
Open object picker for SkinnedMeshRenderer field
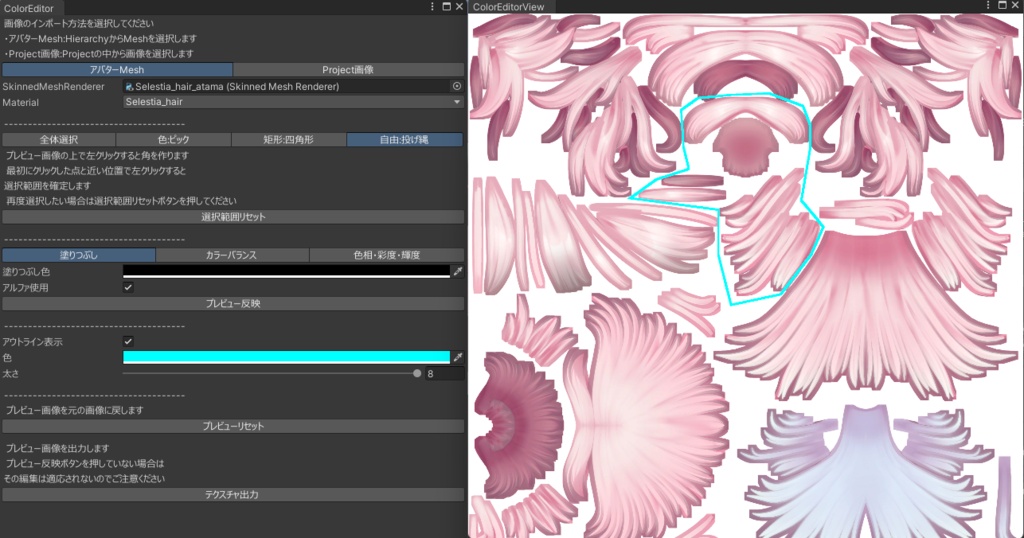point(457,86)
